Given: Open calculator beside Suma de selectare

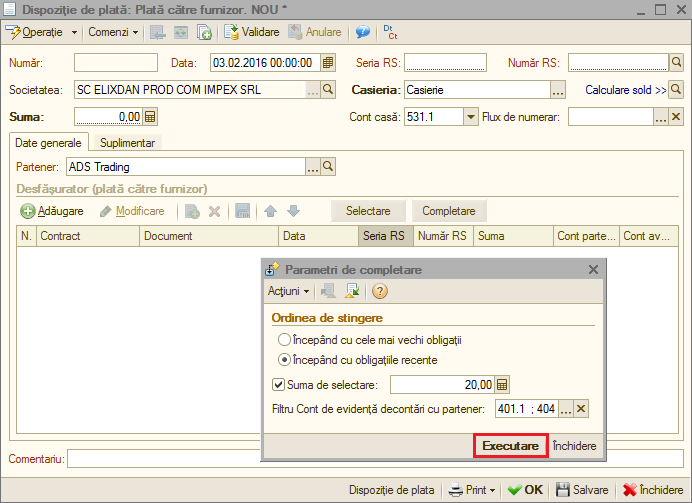Looking at the screenshot, I should 502,385.
